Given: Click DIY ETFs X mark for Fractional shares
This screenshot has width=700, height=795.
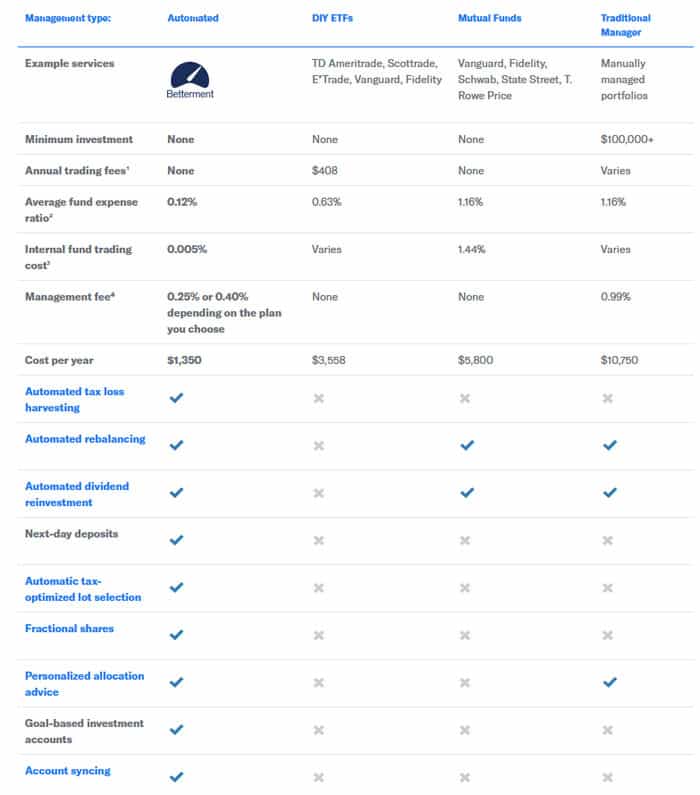Looking at the screenshot, I should click(319, 635).
